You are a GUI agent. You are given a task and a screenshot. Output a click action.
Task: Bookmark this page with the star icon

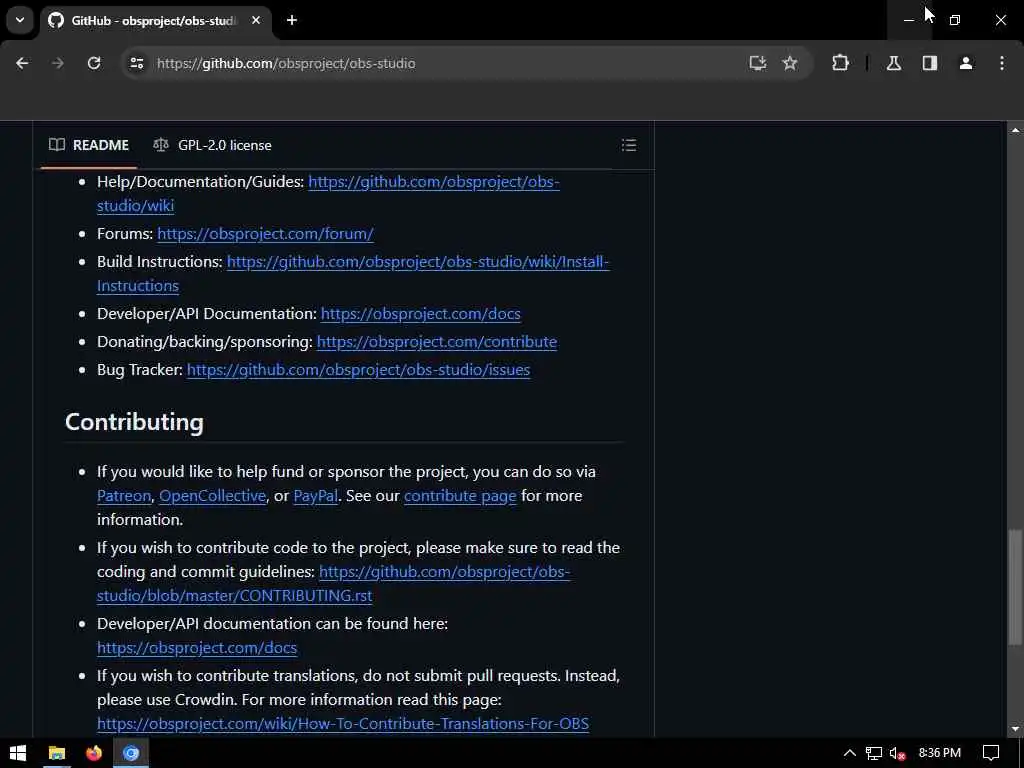[790, 63]
